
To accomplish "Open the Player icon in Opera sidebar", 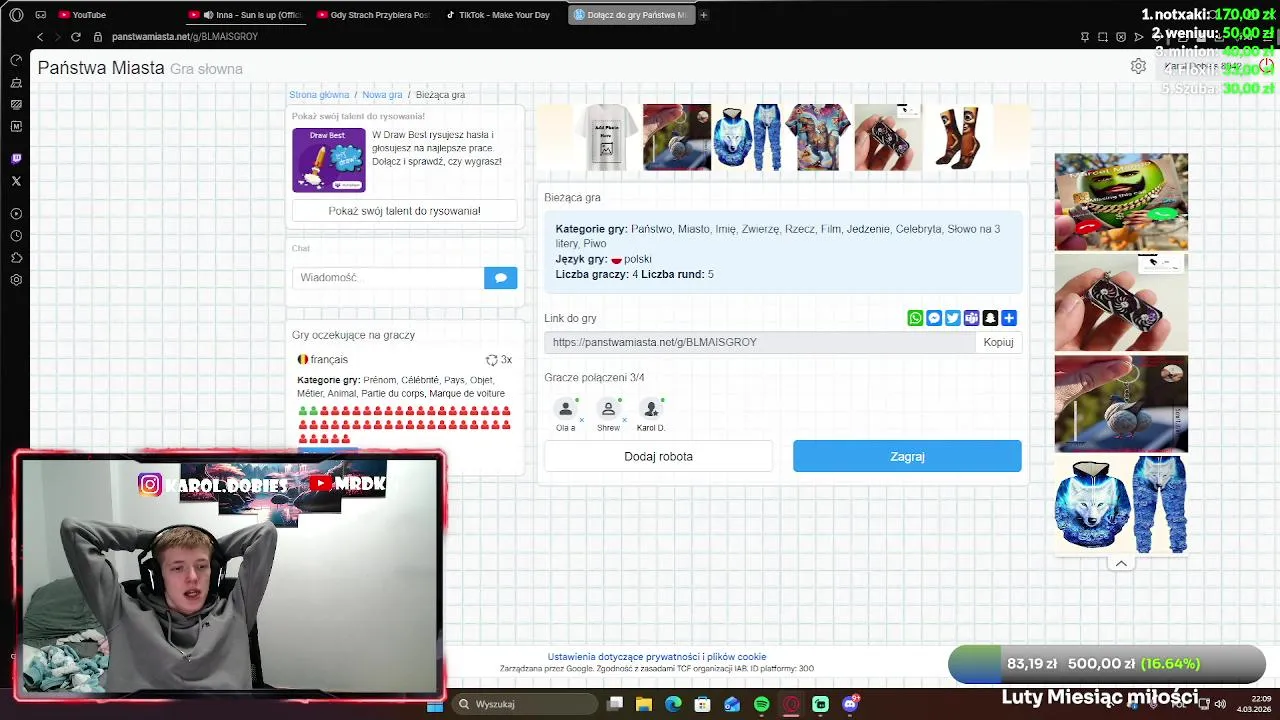I will [x=16, y=214].
